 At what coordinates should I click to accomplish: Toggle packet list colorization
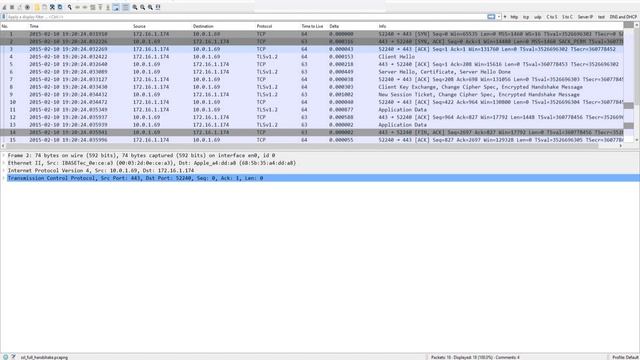[x=125, y=7]
